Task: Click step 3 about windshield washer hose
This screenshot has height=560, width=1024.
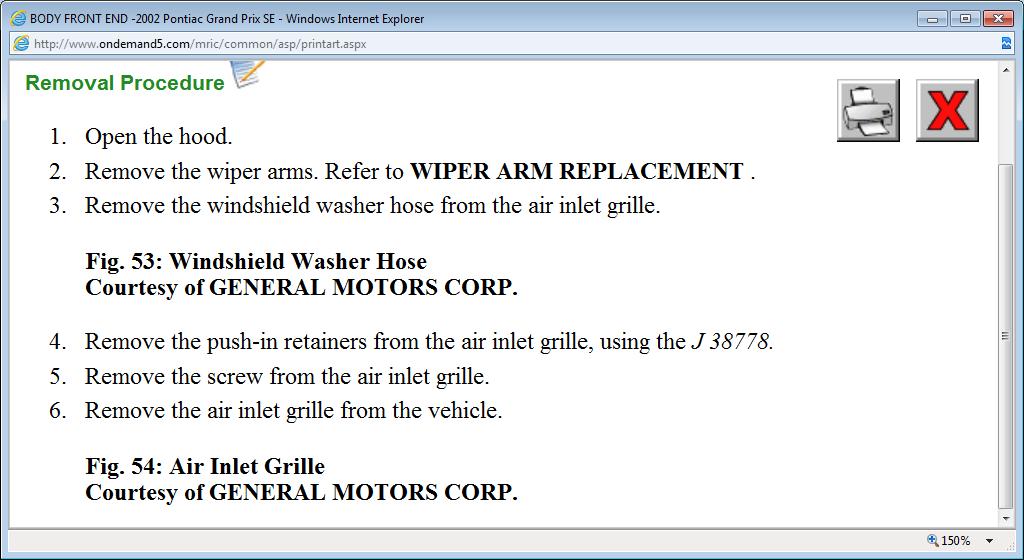Action: [x=372, y=206]
